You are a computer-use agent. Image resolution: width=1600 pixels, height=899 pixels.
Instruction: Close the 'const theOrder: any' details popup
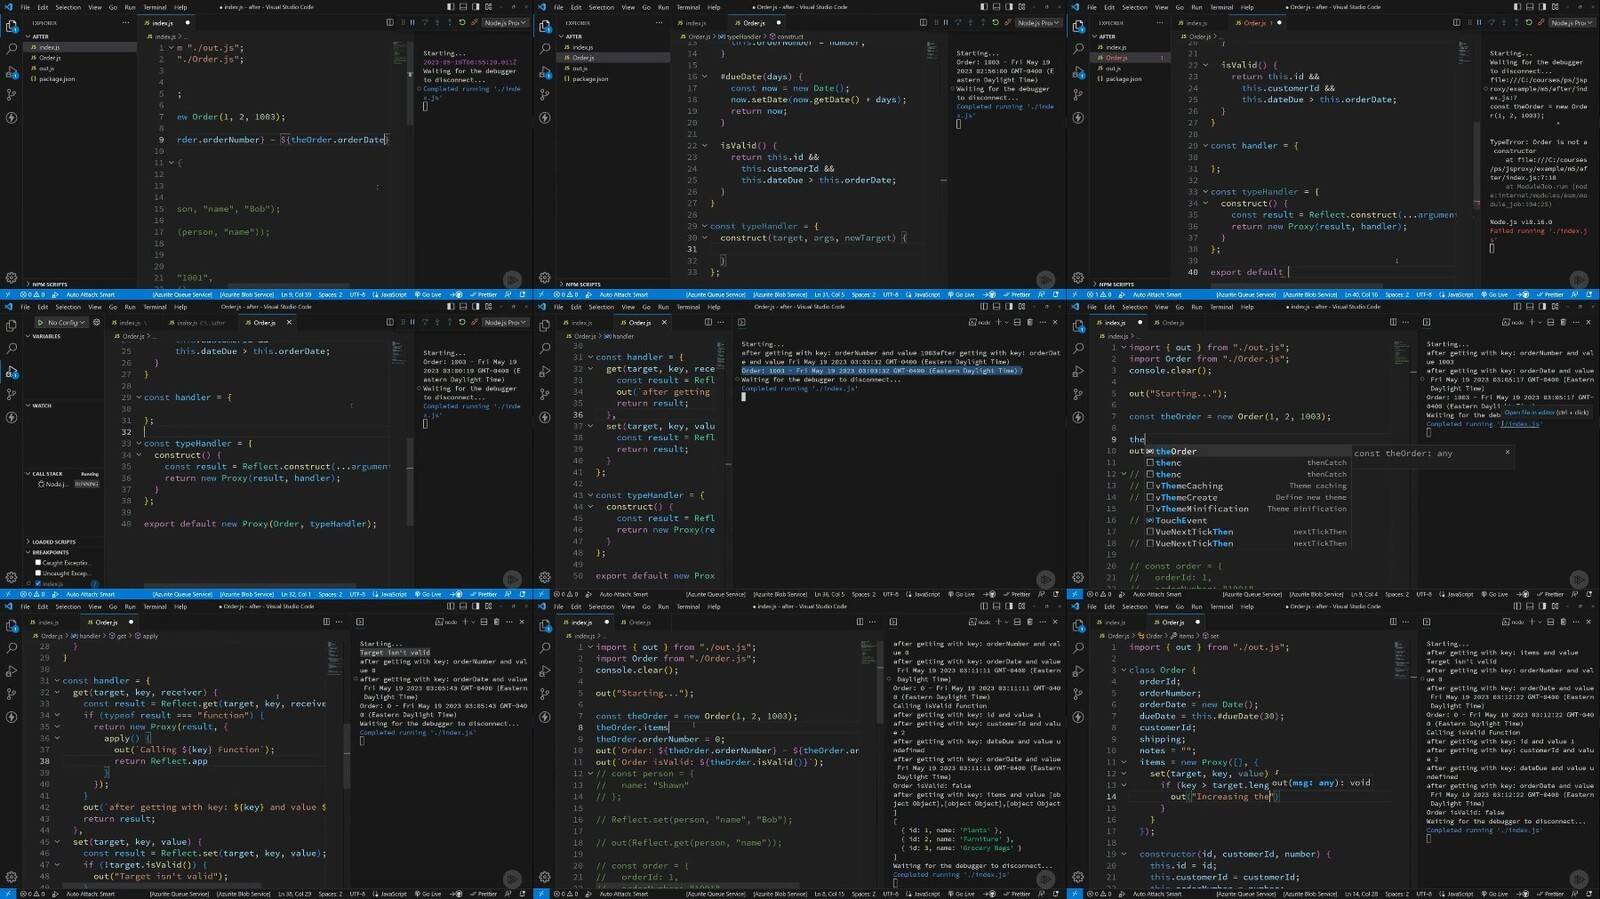coord(1507,453)
